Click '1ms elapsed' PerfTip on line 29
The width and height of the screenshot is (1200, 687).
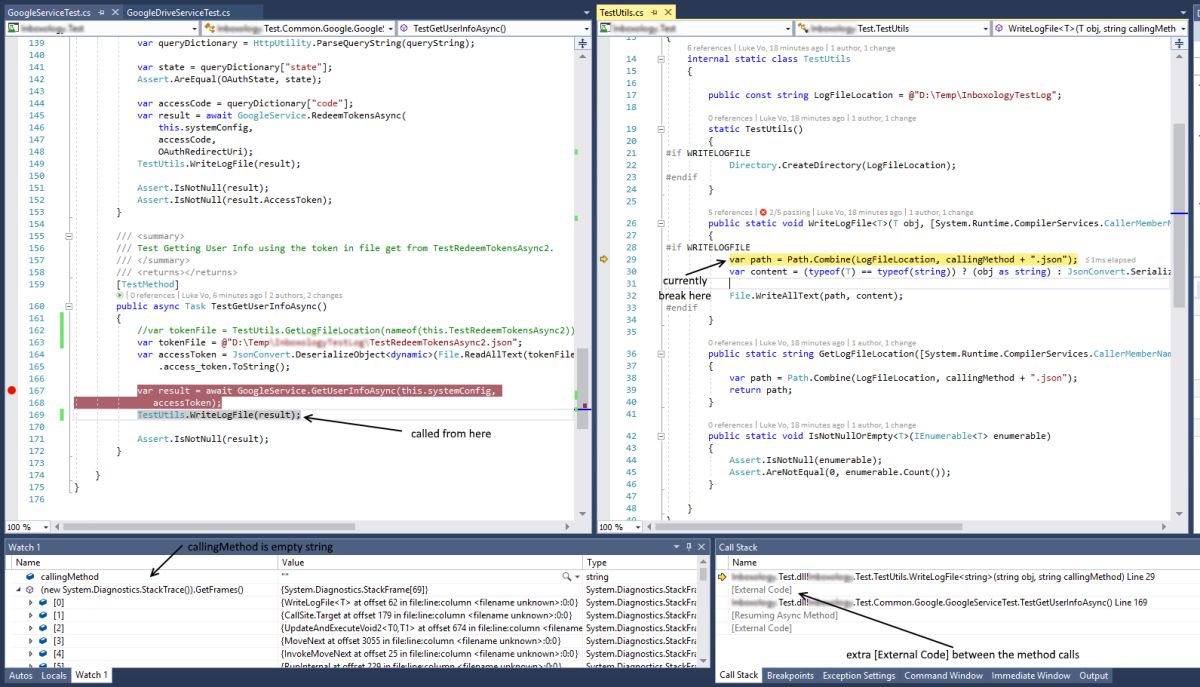[1109, 260]
